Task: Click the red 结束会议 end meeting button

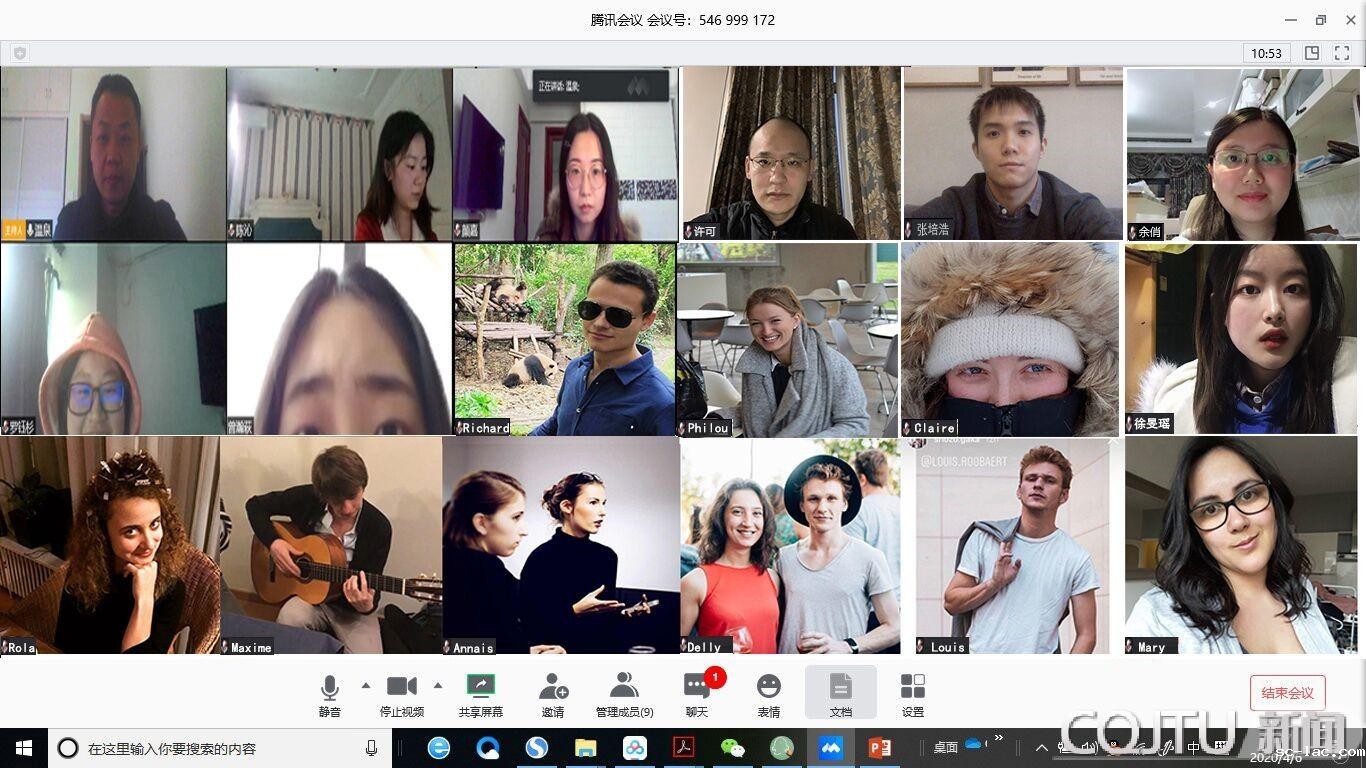Action: point(1287,693)
